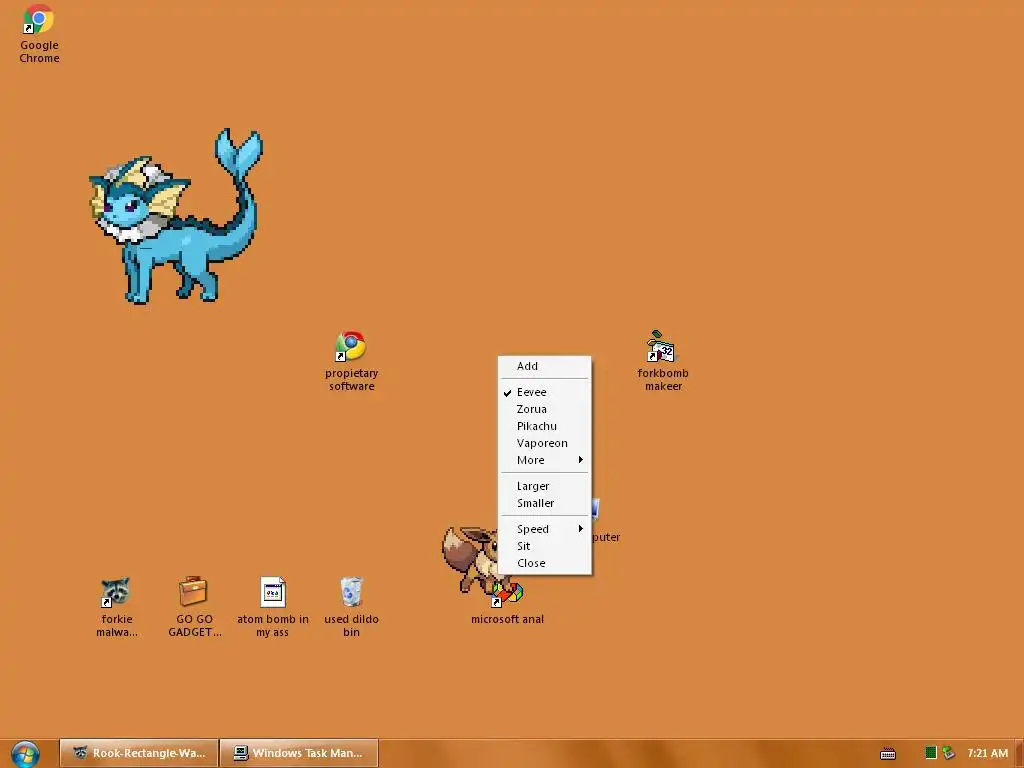
Task: Choose Smaller to shrink the pet
Action: click(x=545, y=503)
